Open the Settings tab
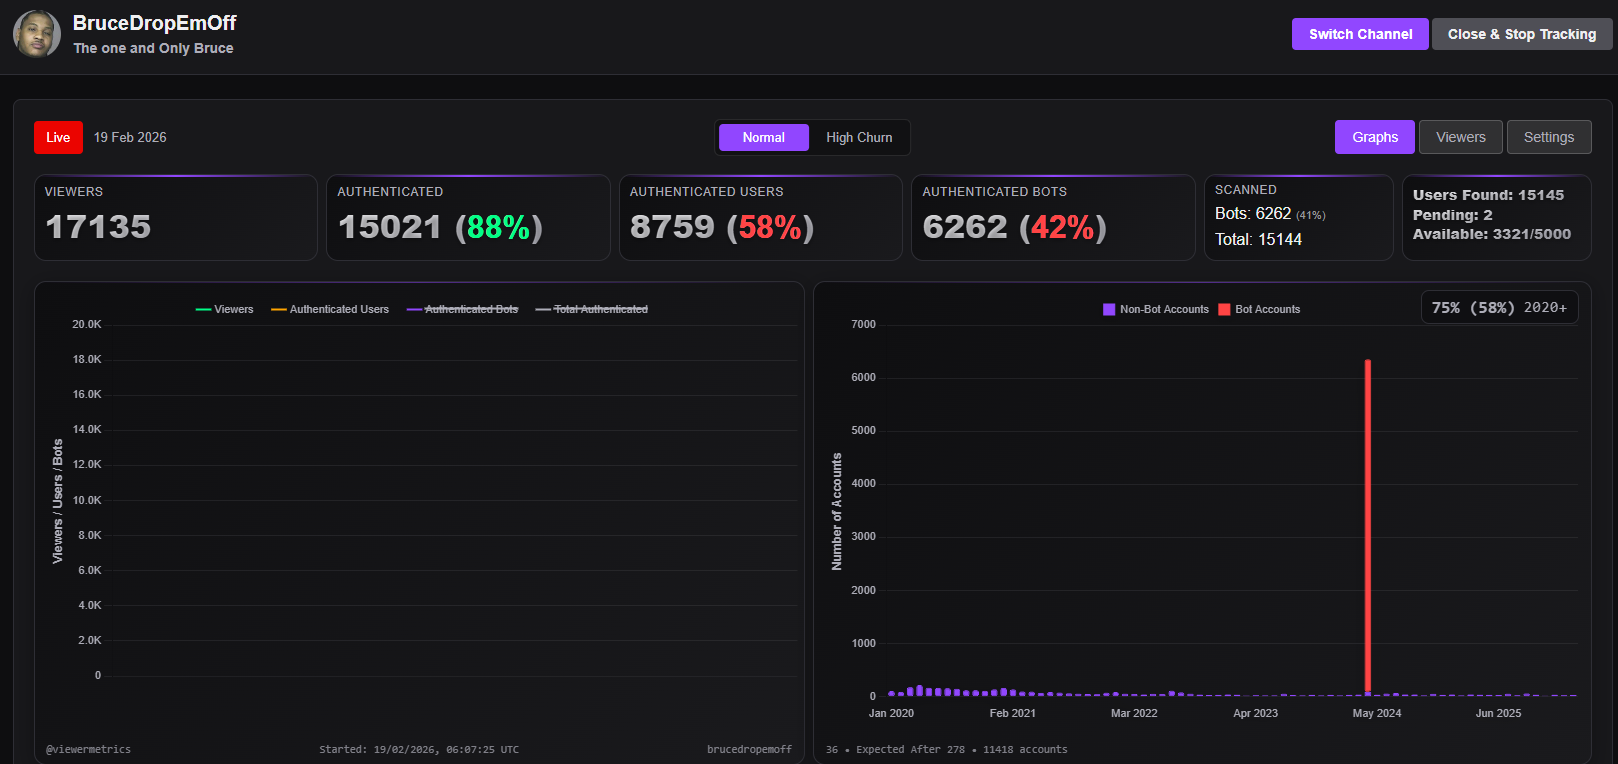 [x=1548, y=137]
